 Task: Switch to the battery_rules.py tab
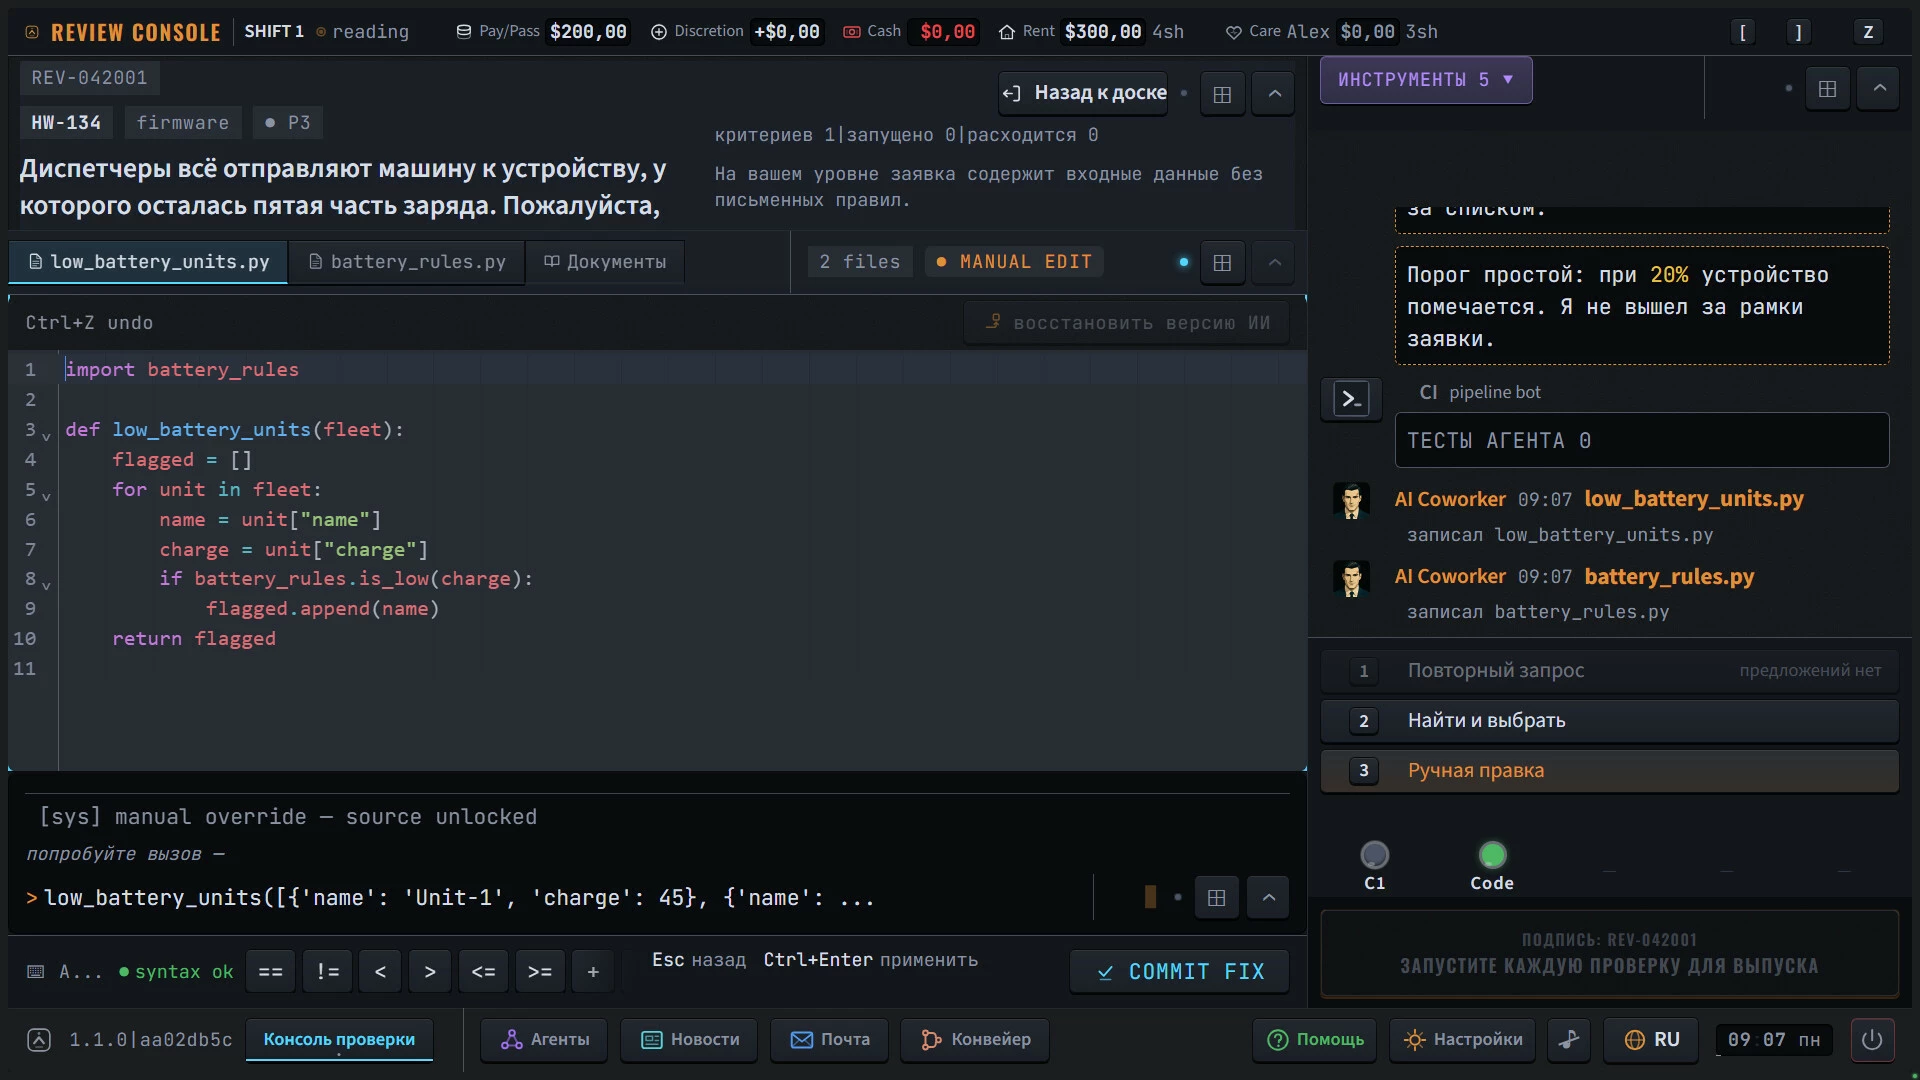click(x=407, y=262)
